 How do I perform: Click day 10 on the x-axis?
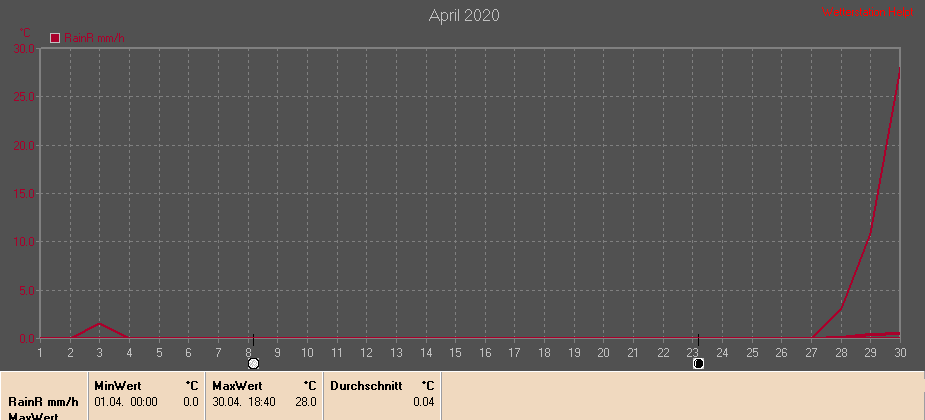tap(307, 353)
